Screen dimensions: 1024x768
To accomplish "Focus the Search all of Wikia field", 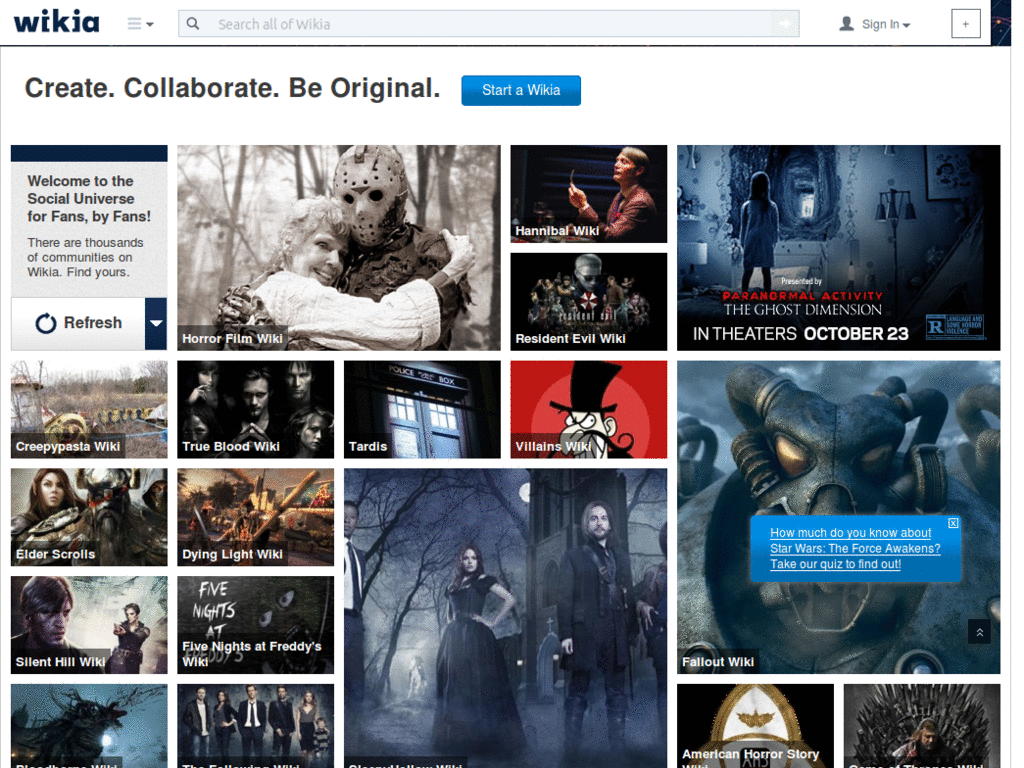I will (x=488, y=24).
